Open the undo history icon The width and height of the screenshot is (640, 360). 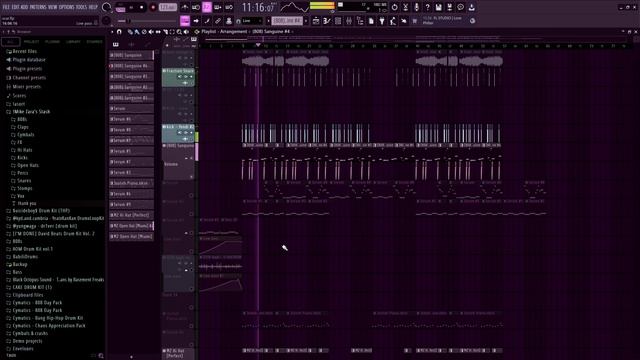[x=394, y=7]
